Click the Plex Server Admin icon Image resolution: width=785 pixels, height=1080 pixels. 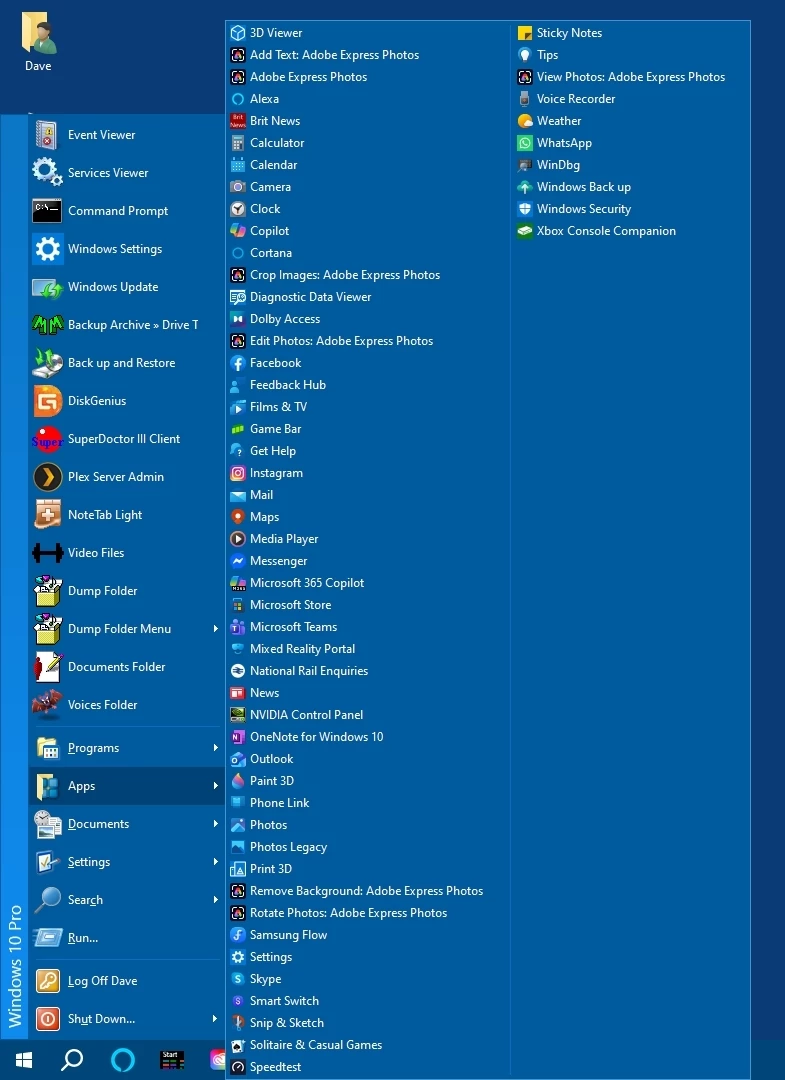[x=48, y=477]
